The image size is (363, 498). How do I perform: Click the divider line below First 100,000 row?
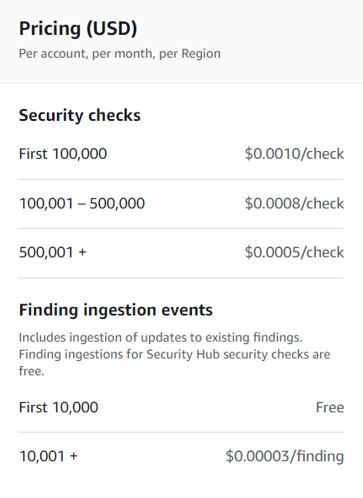181,179
